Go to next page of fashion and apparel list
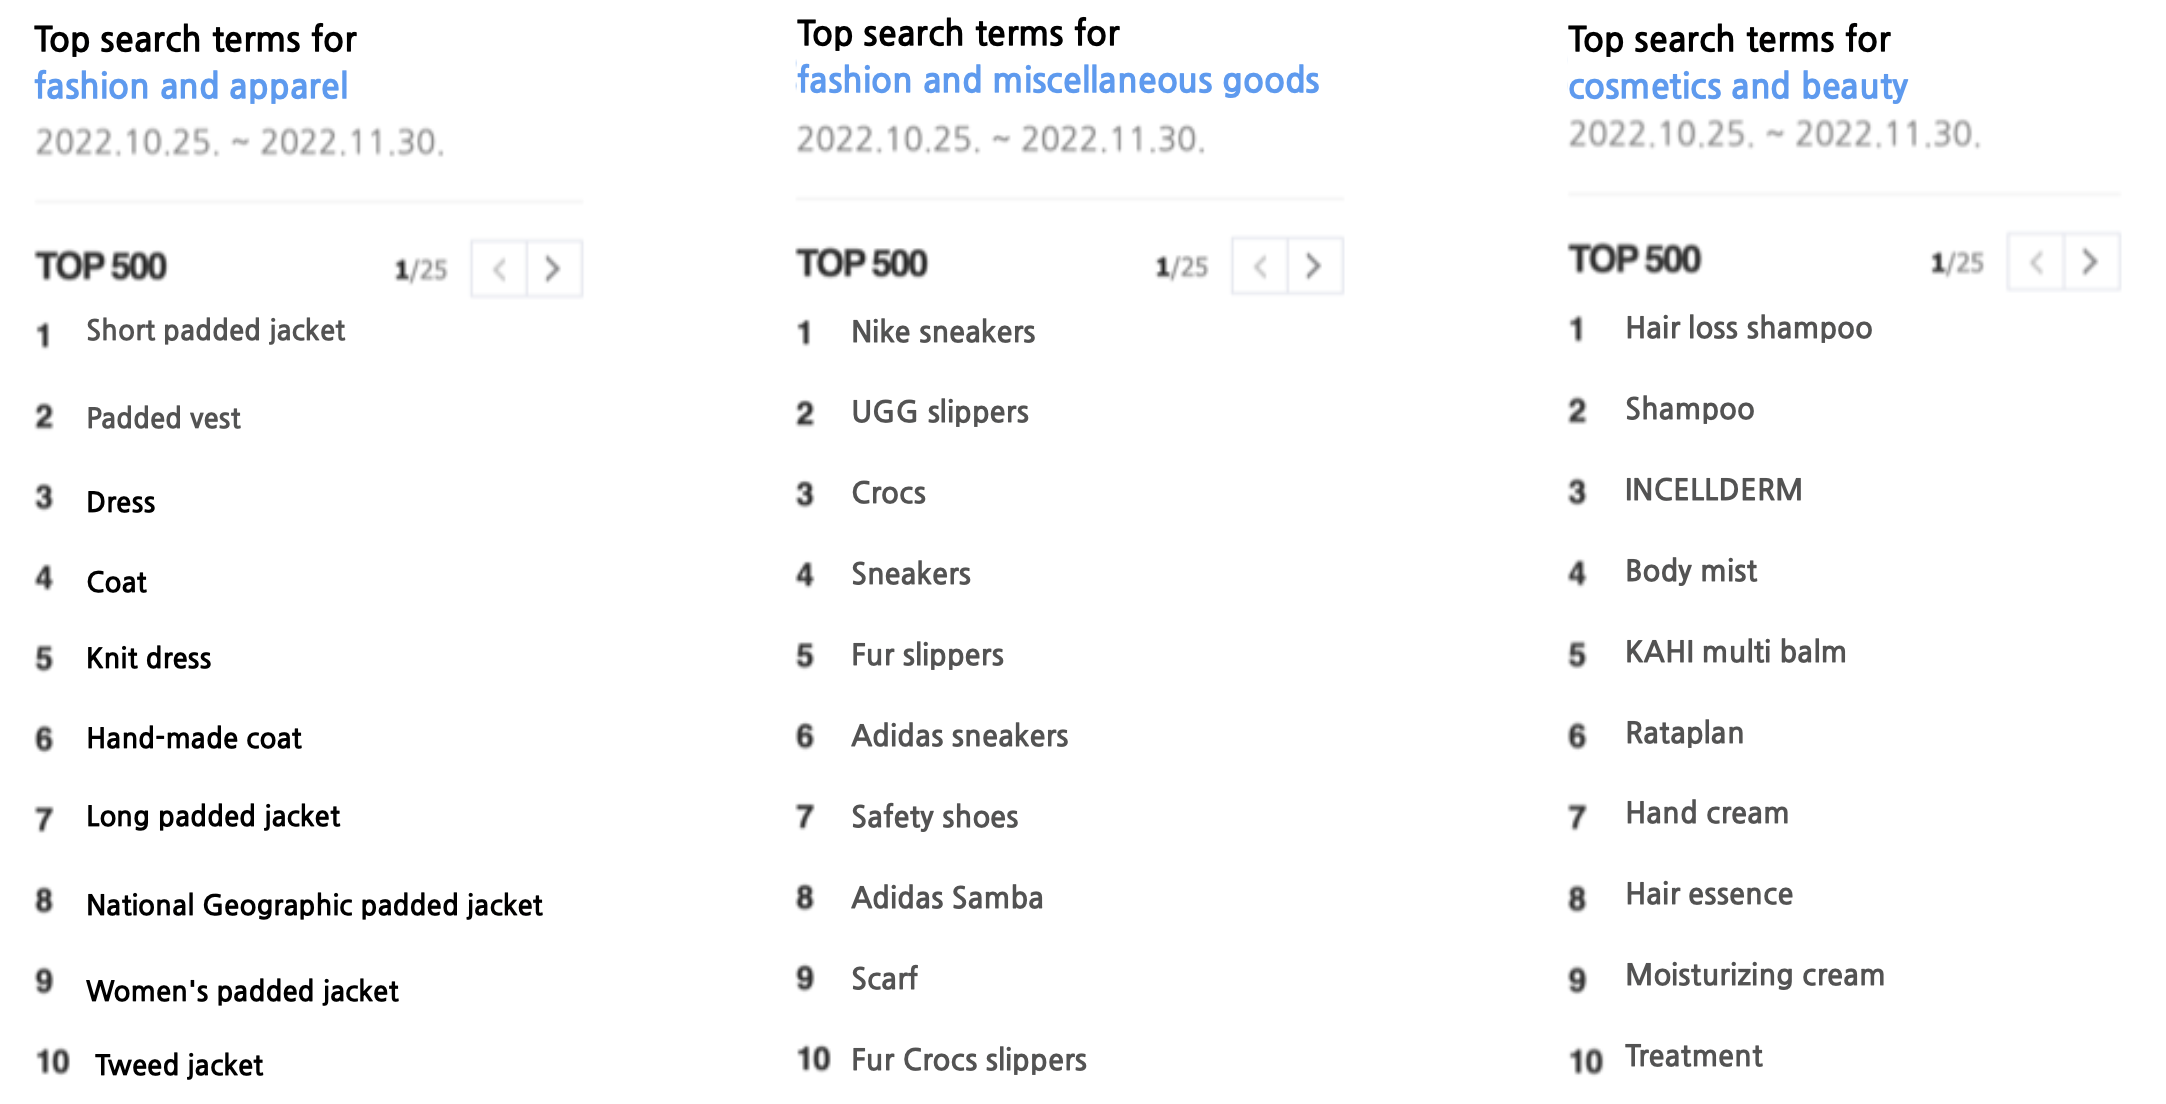This screenshot has height=1104, width=2166. point(554,268)
